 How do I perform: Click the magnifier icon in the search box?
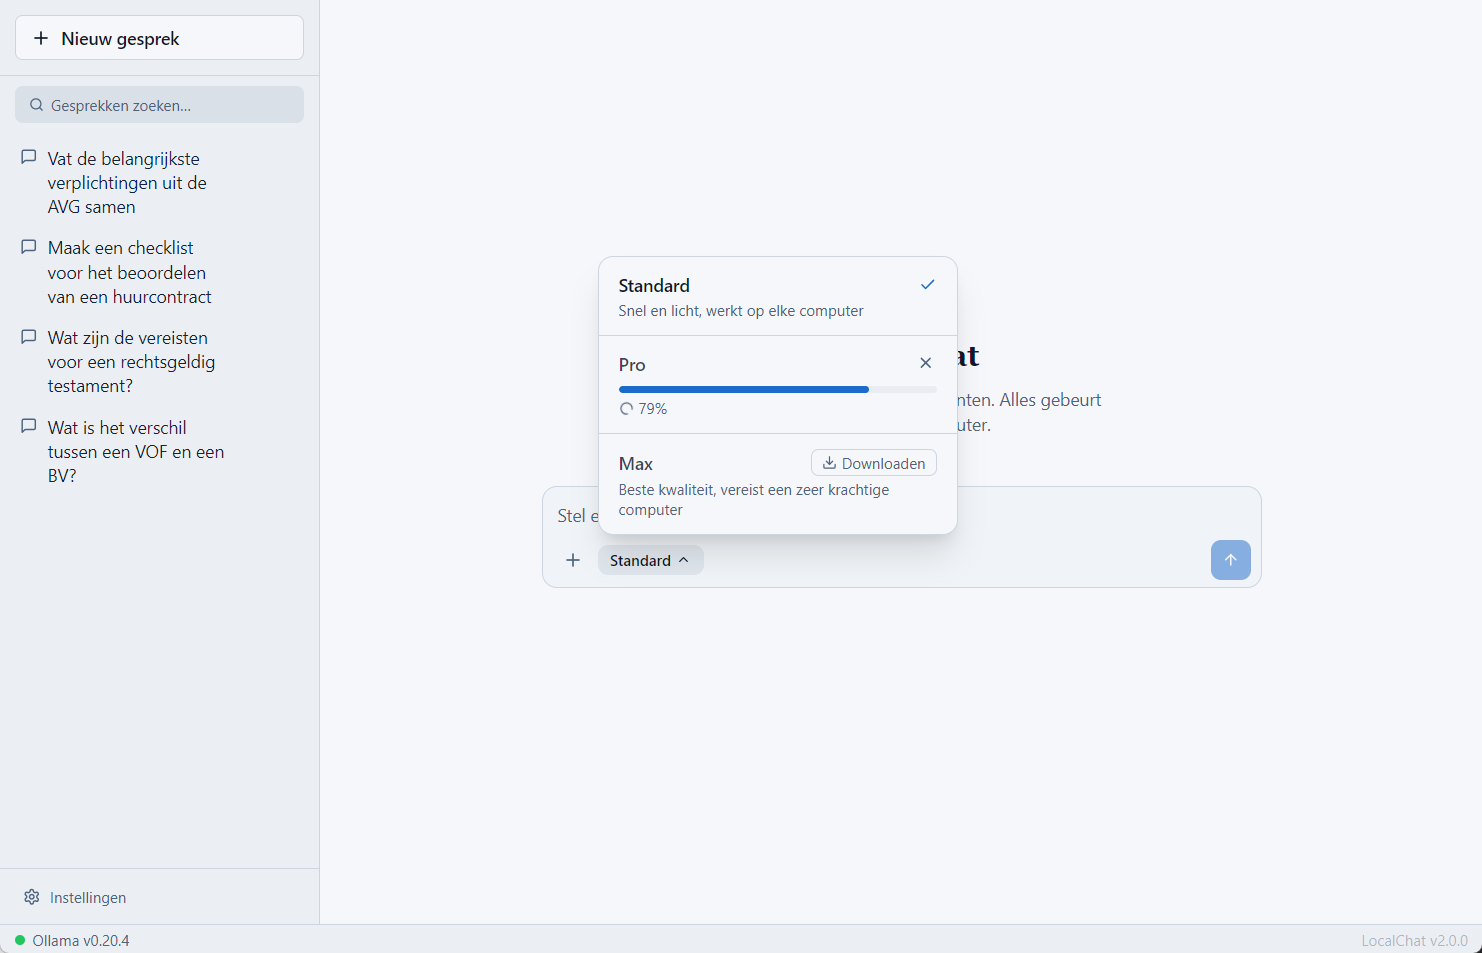(x=37, y=105)
